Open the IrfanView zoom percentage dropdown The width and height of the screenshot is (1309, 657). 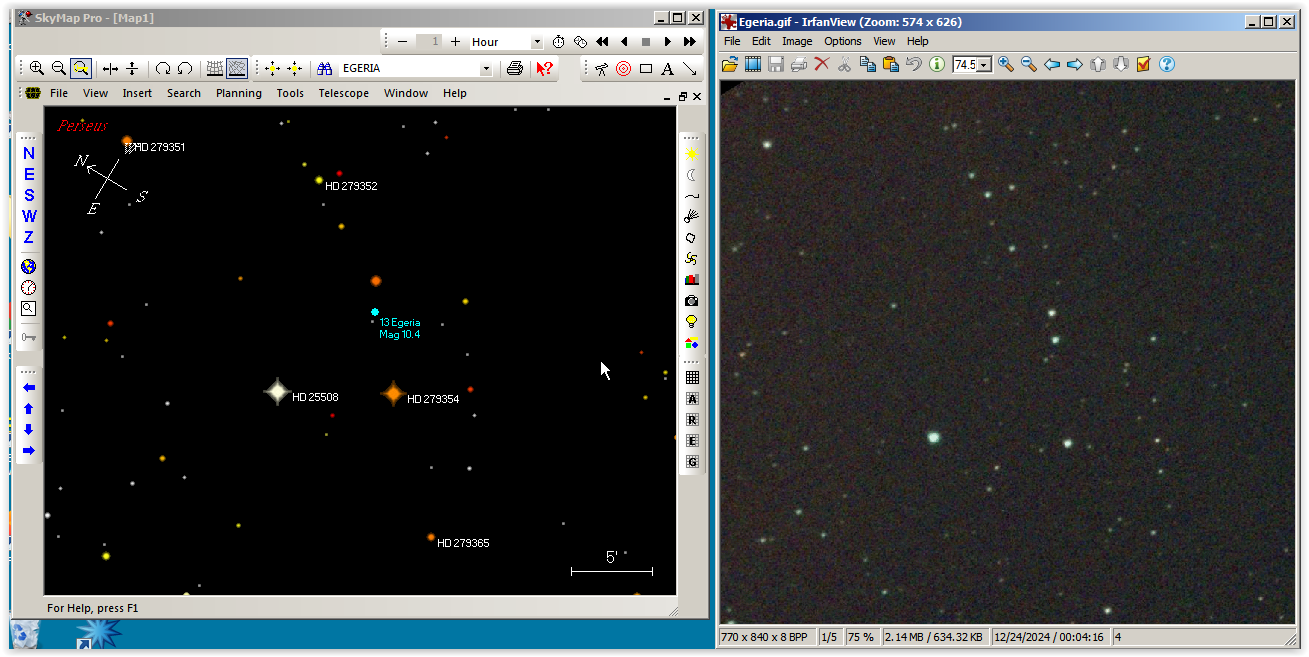(x=985, y=65)
